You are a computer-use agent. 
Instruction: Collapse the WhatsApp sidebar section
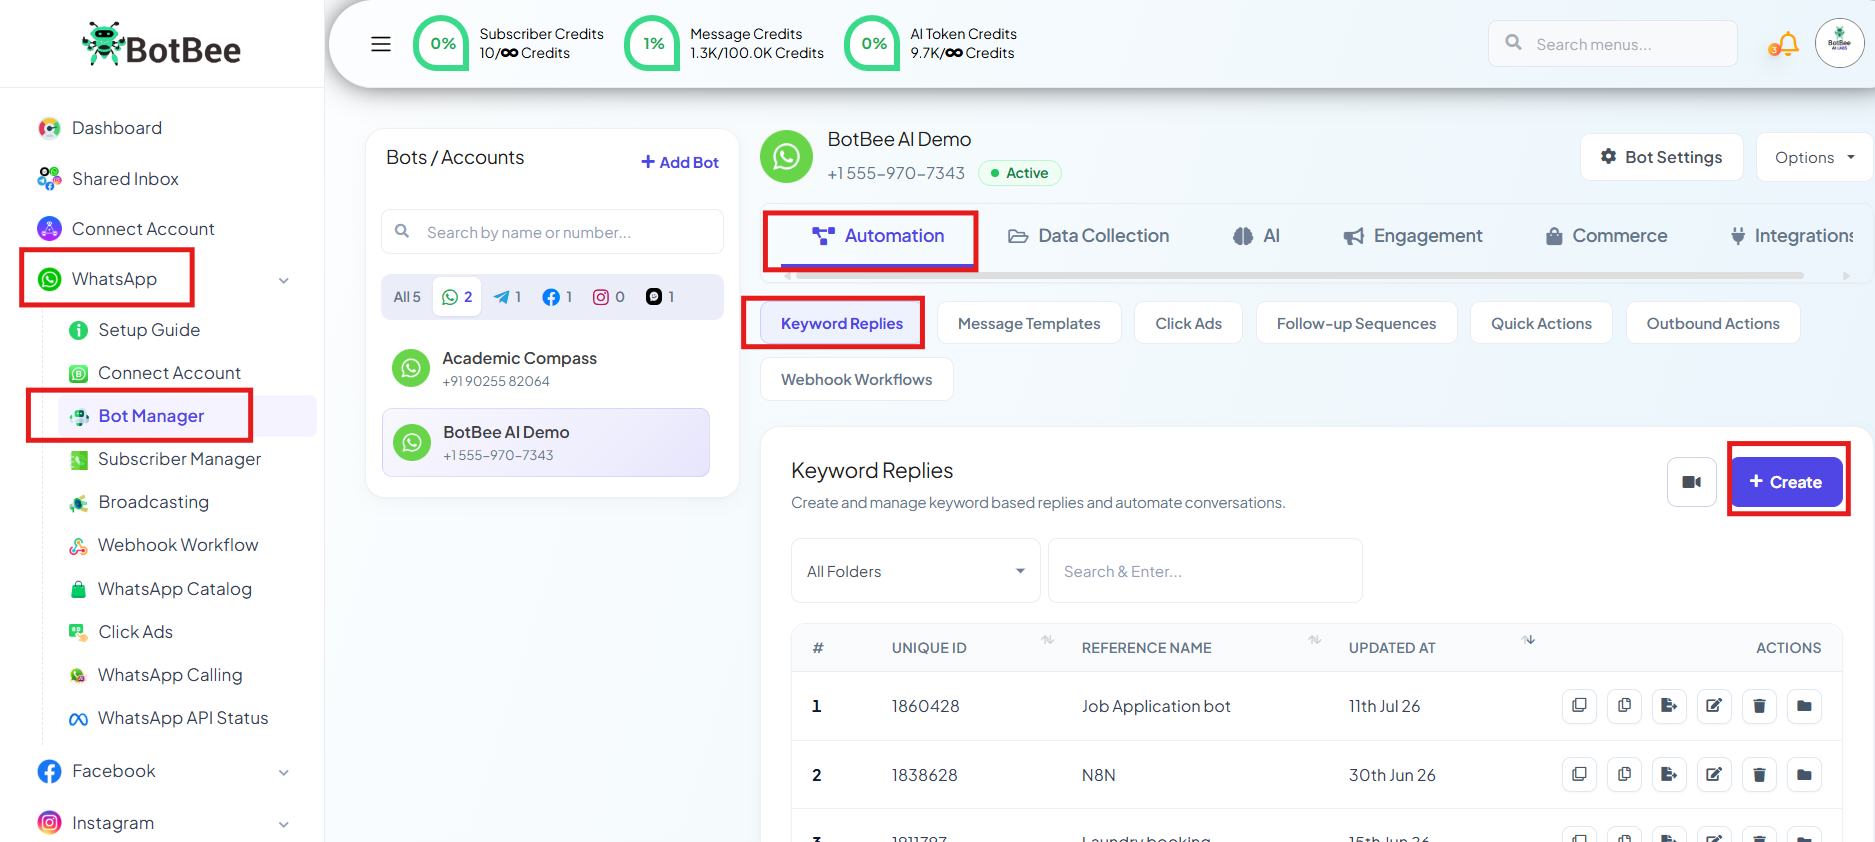tap(284, 280)
